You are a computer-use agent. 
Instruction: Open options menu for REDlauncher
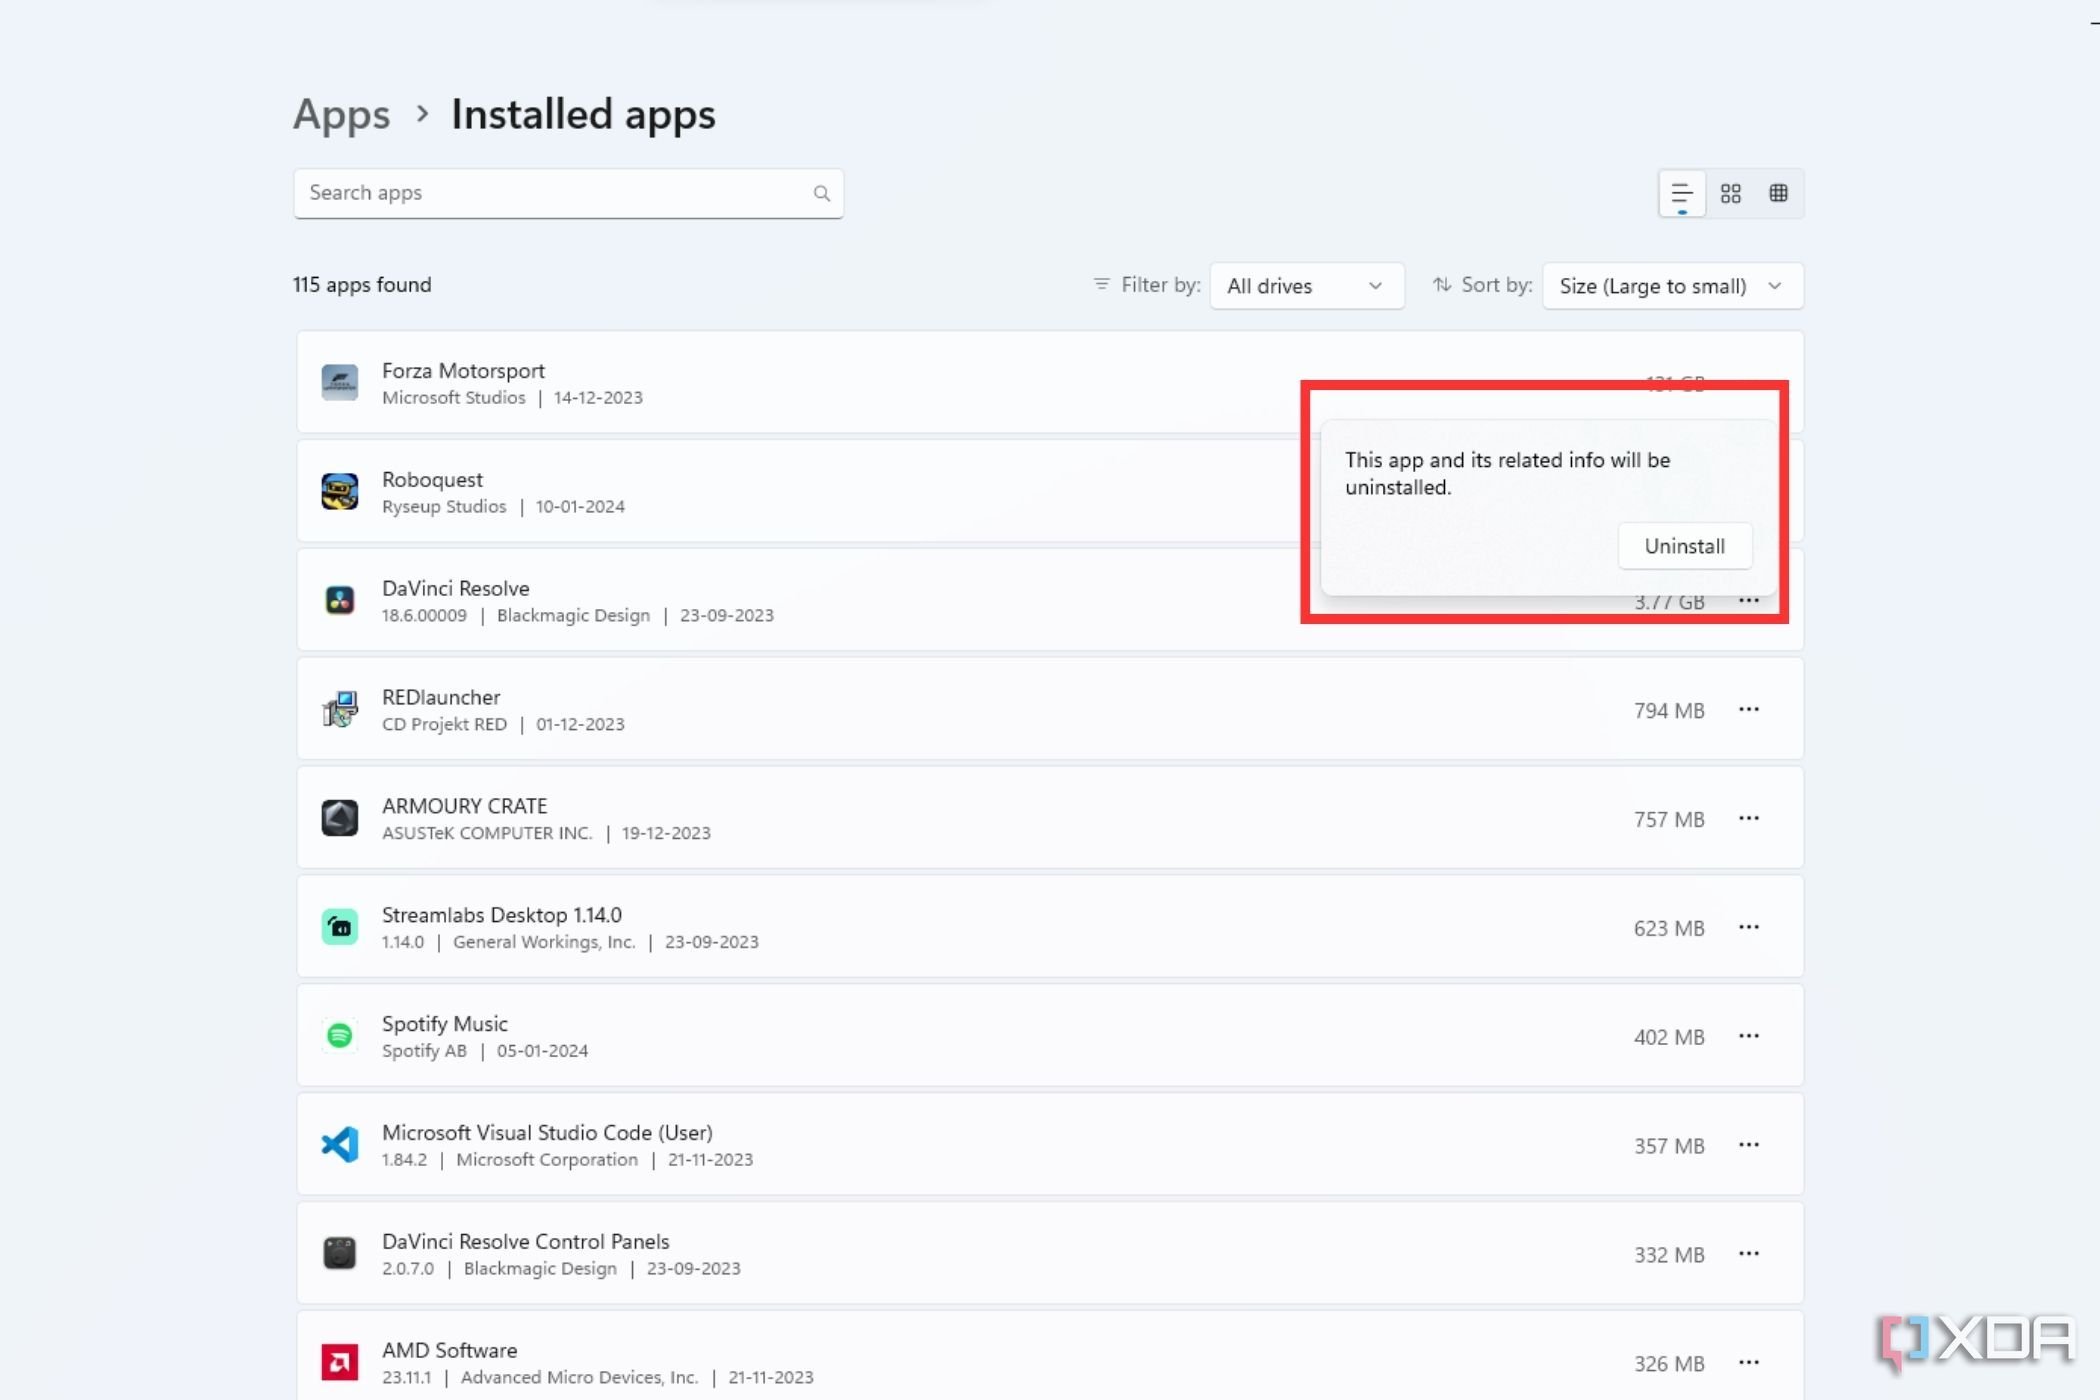pyautogui.click(x=1748, y=709)
